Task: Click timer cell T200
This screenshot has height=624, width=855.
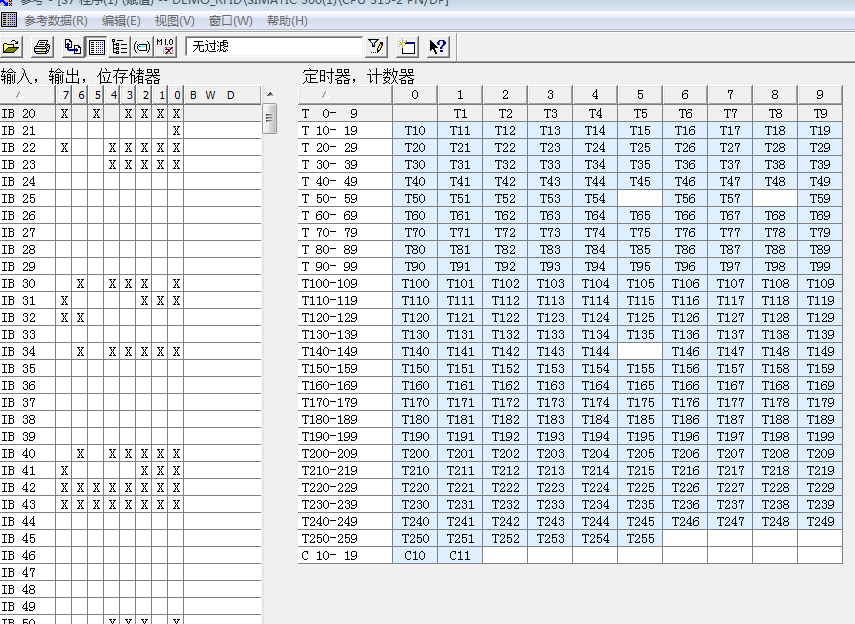Action: tap(415, 454)
